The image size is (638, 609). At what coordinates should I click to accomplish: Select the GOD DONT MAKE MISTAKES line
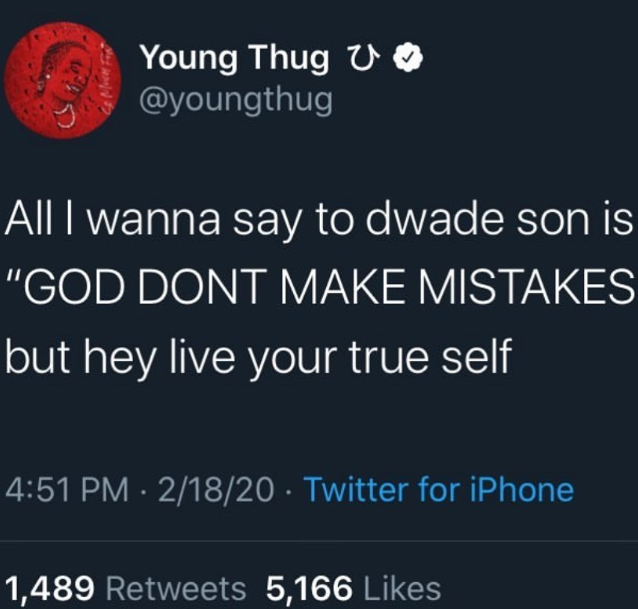pyautogui.click(x=319, y=290)
